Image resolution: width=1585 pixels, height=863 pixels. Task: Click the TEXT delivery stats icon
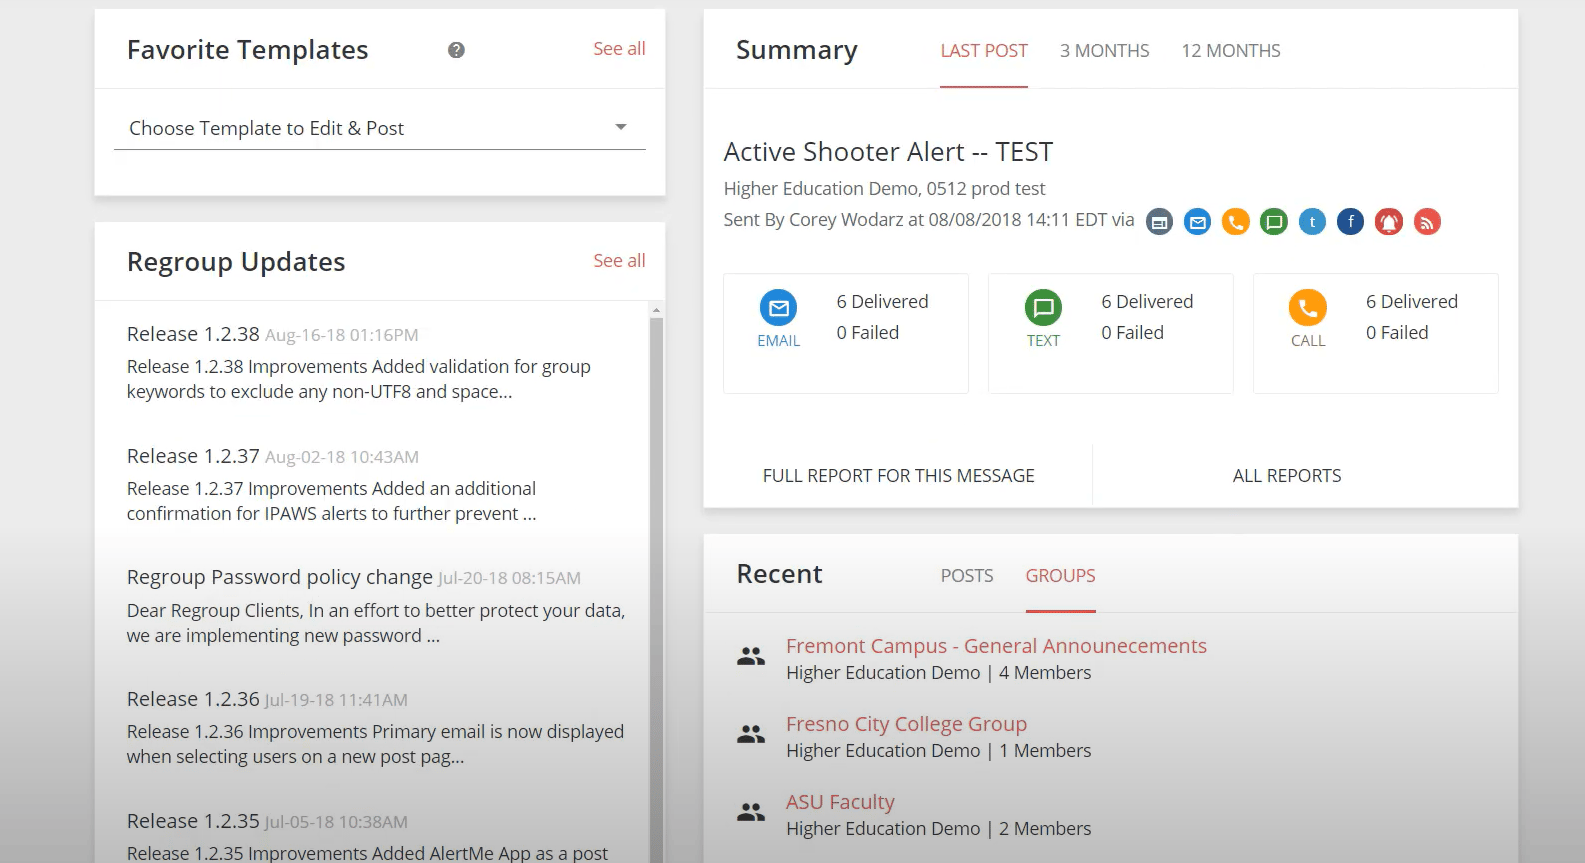(x=1043, y=308)
